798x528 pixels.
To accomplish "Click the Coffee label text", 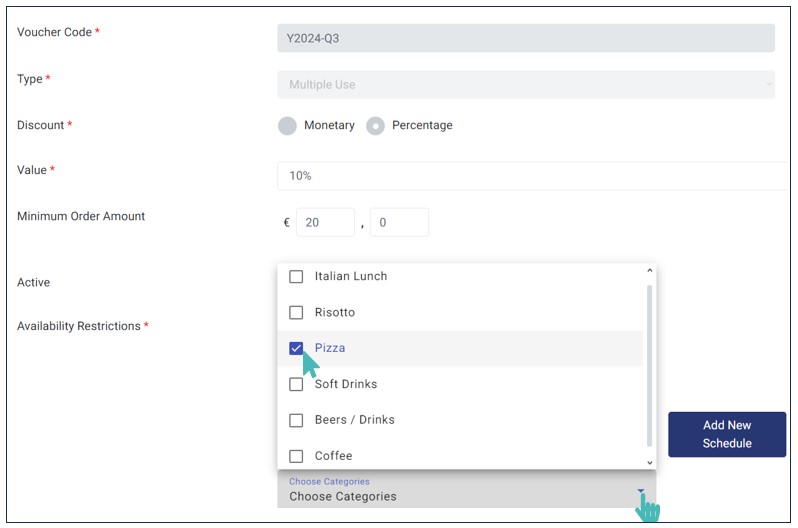I will pos(333,456).
